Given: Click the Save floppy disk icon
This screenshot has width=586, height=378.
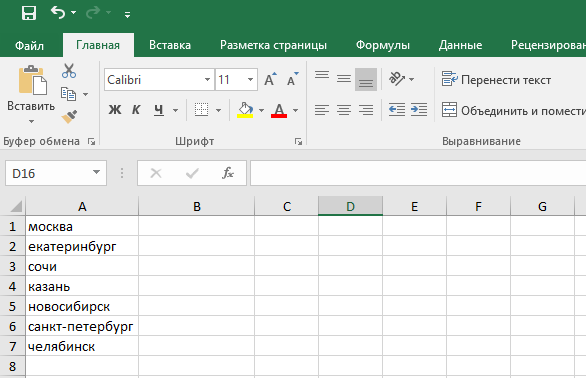Looking at the screenshot, I should pyautogui.click(x=29, y=13).
